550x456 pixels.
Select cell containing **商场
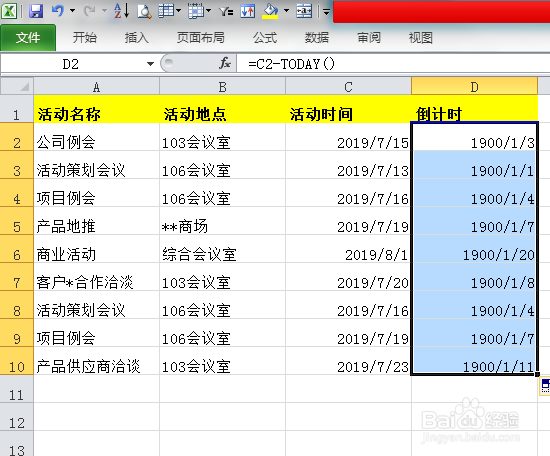coord(222,221)
